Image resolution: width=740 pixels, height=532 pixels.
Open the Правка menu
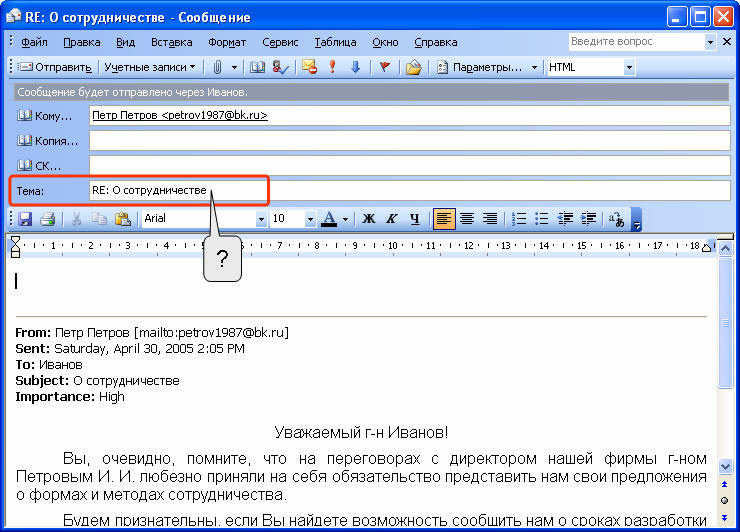coord(82,42)
